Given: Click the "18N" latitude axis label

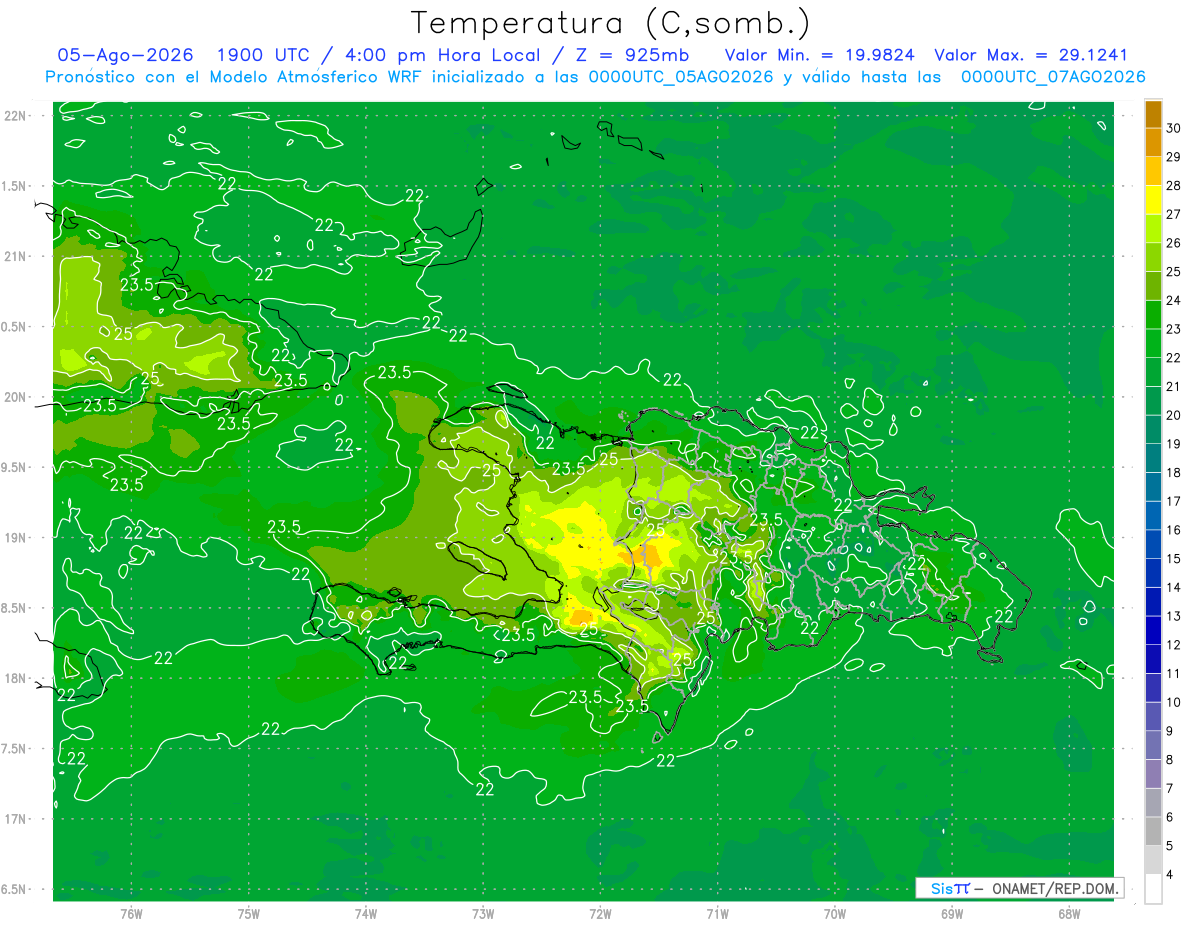Looking at the screenshot, I should (x=16, y=678).
